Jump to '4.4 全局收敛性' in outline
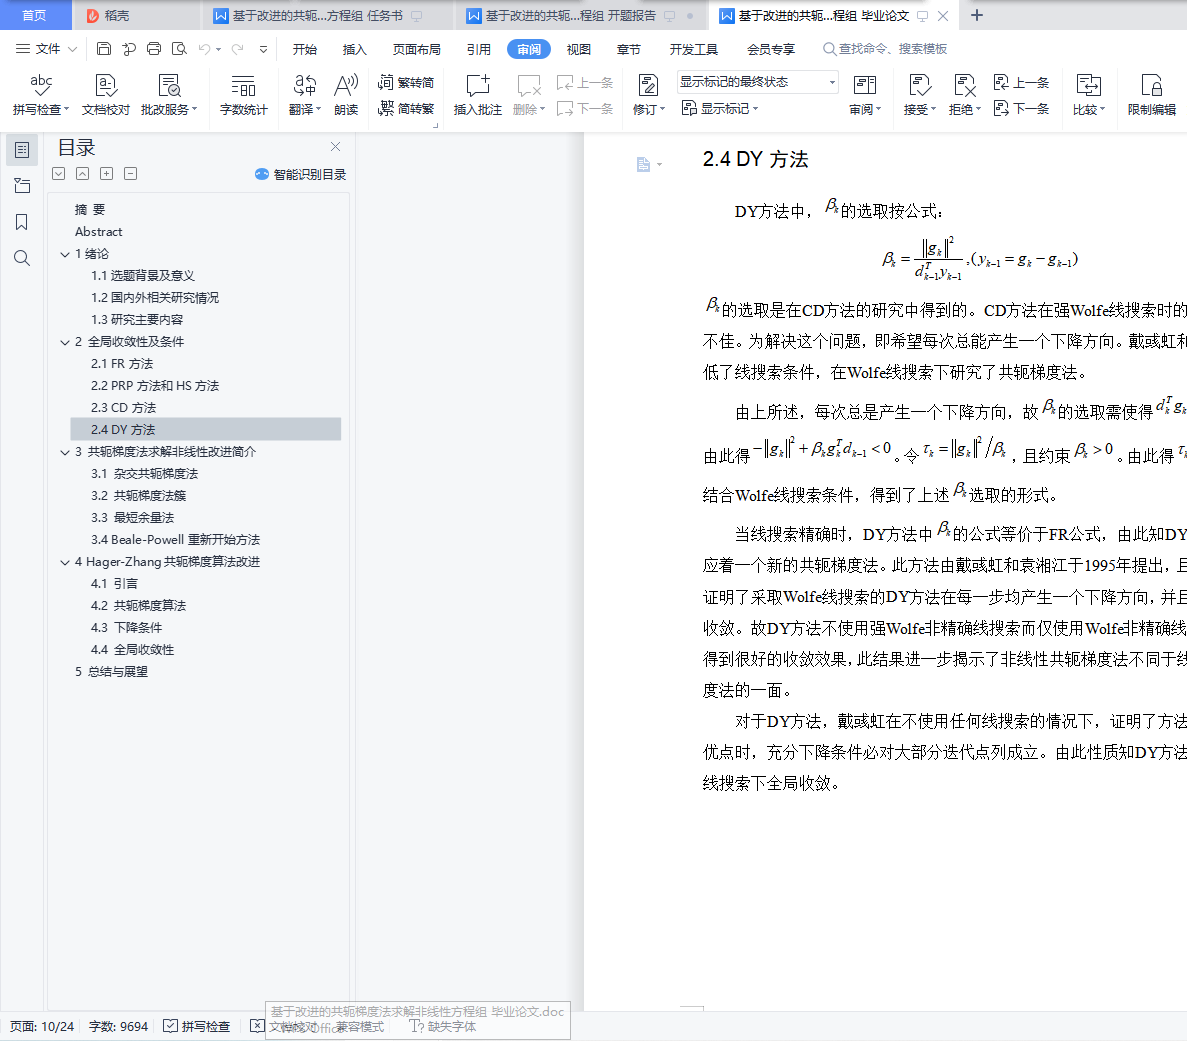The image size is (1187, 1041). click(x=132, y=650)
